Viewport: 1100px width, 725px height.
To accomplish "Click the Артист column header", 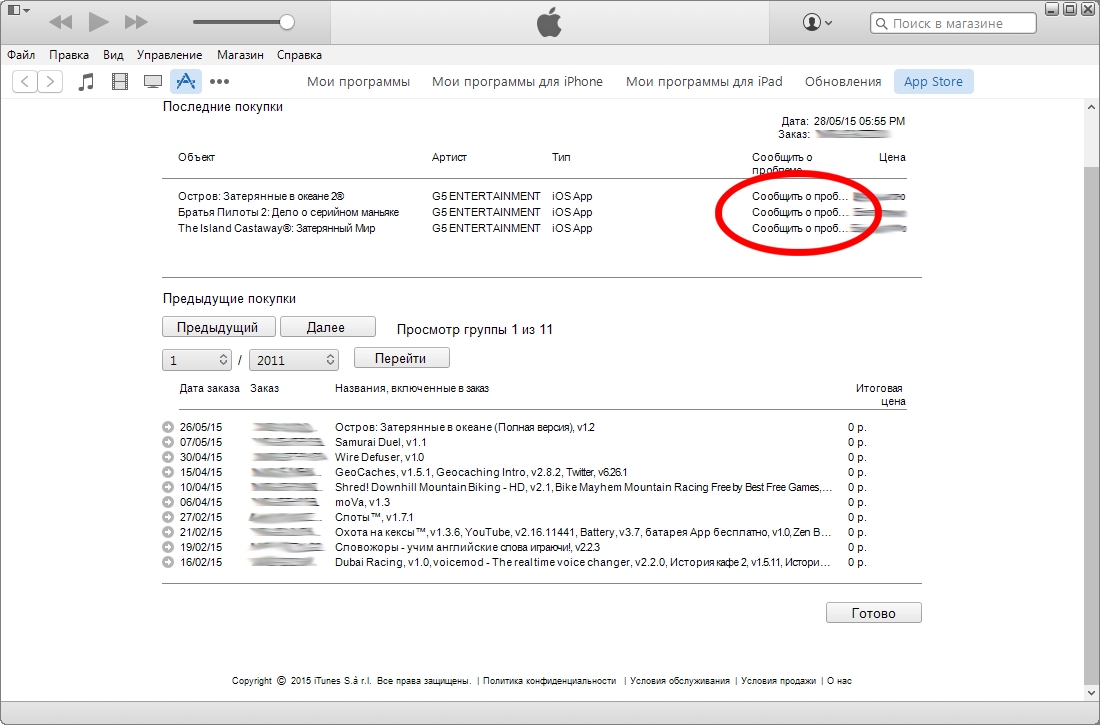I will coord(449,157).
